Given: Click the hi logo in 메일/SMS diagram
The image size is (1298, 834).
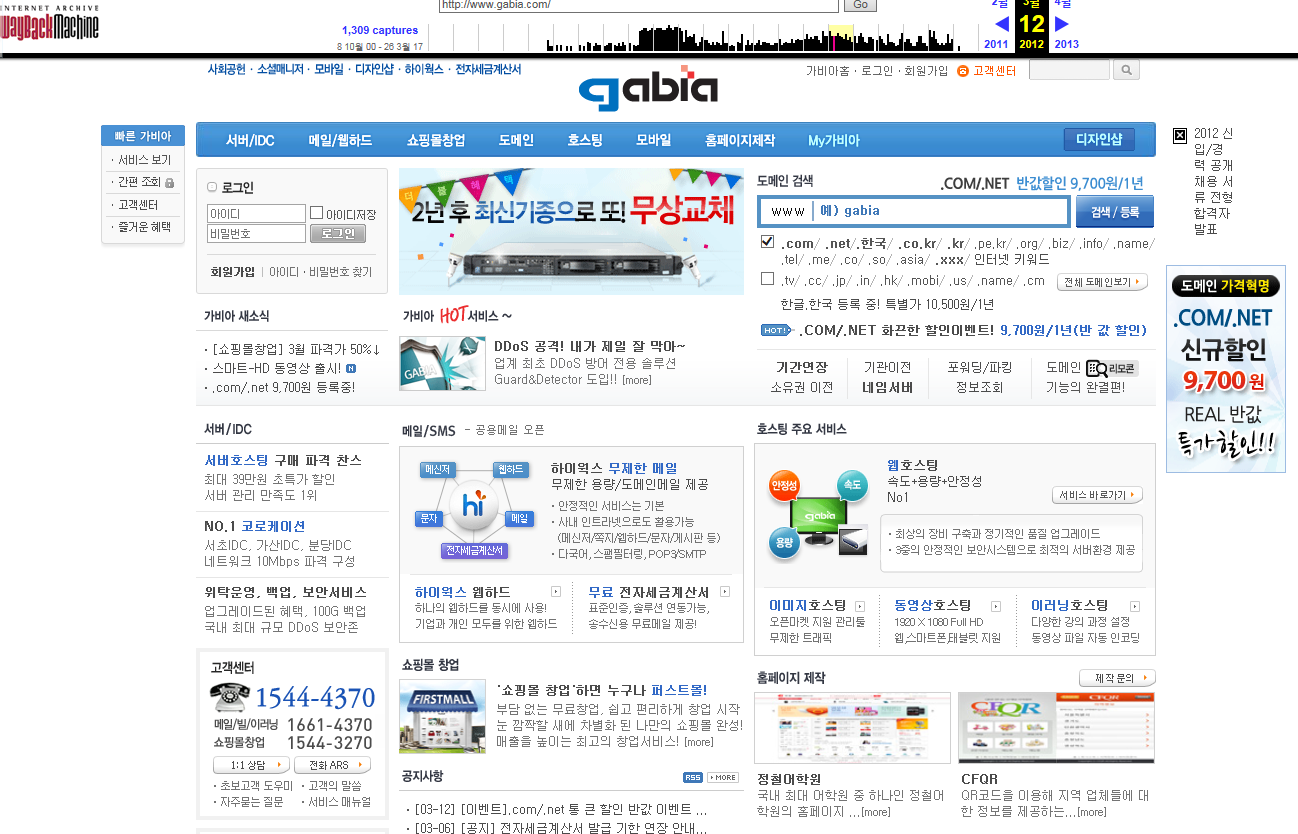Looking at the screenshot, I should pyautogui.click(x=474, y=506).
